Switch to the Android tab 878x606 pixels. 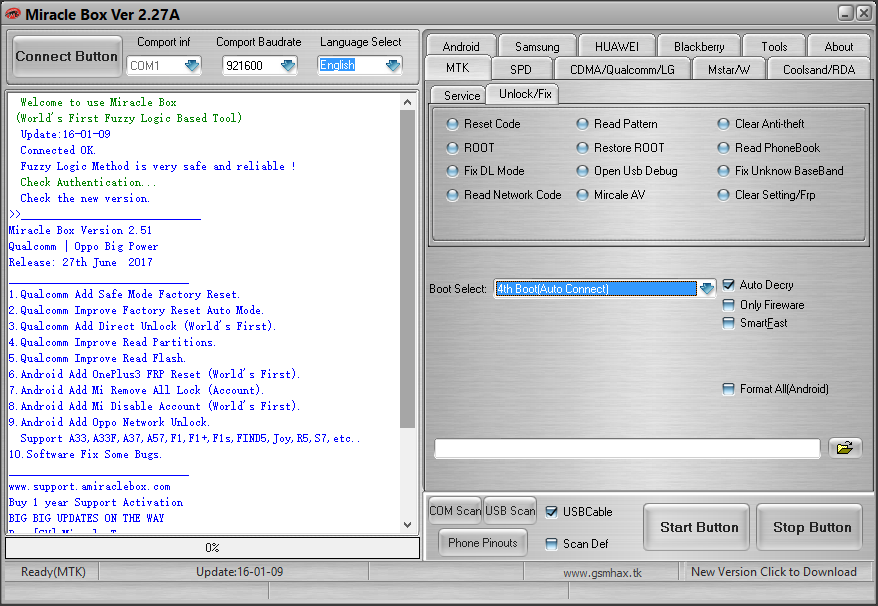[461, 46]
